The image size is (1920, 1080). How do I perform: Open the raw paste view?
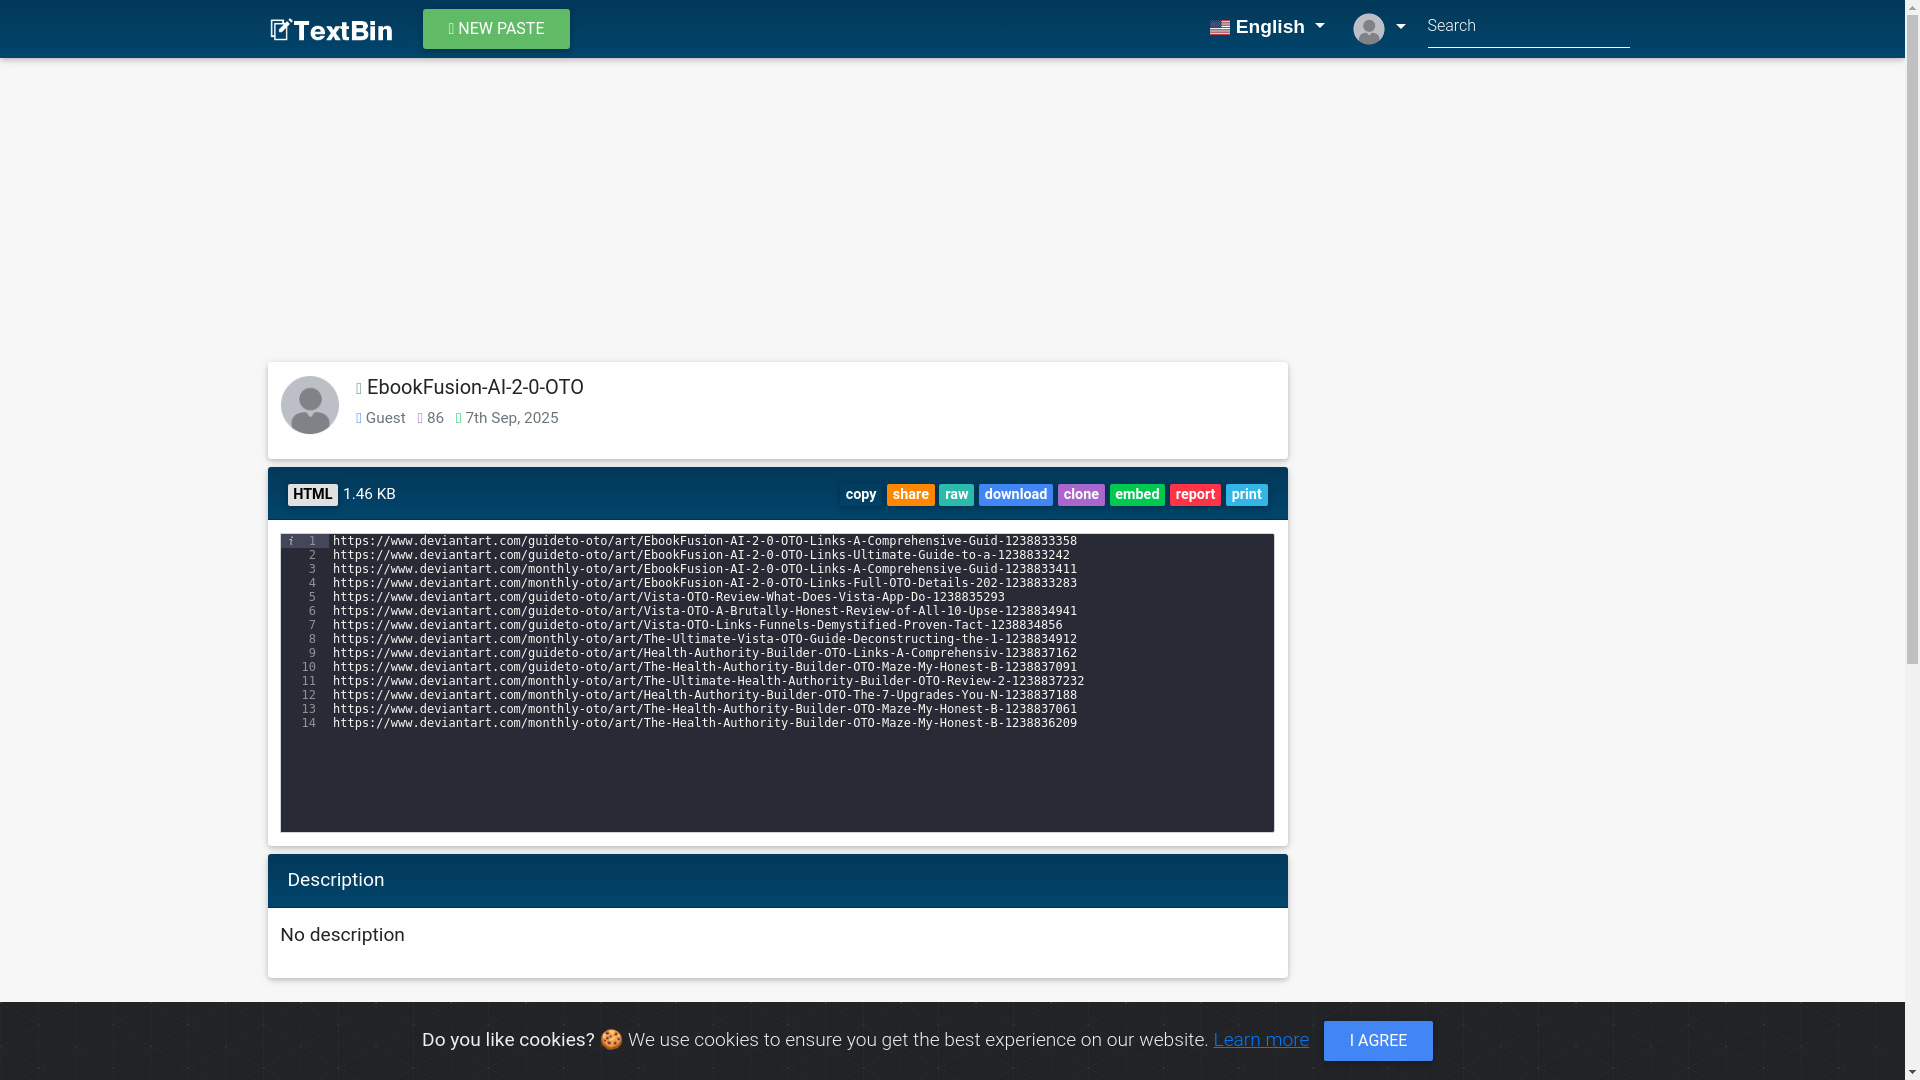956,495
